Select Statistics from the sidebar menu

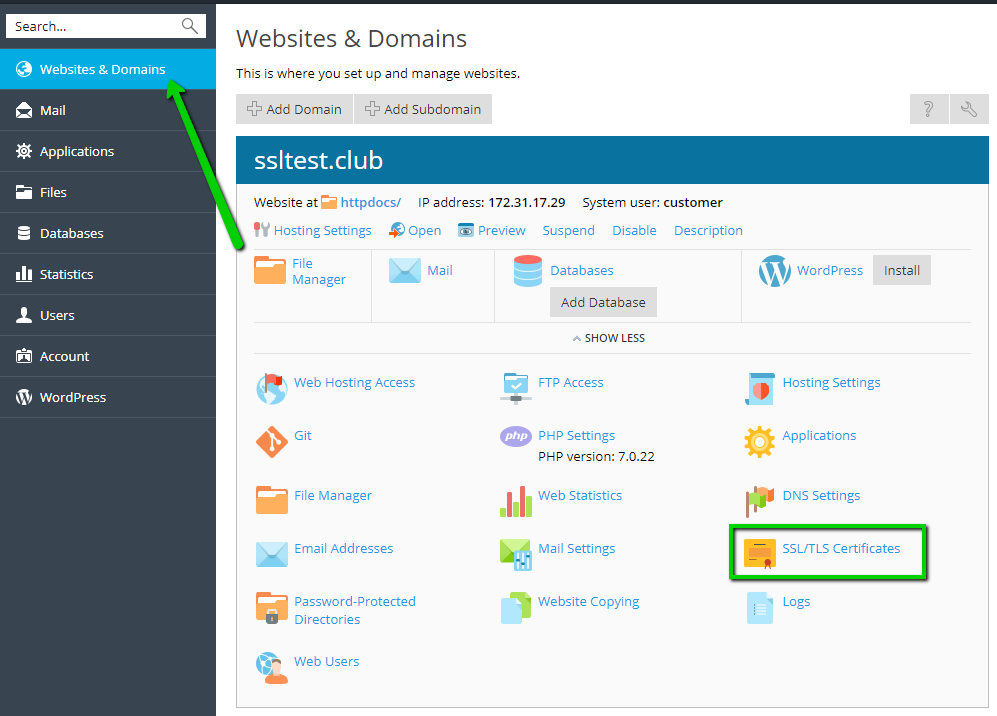point(66,274)
